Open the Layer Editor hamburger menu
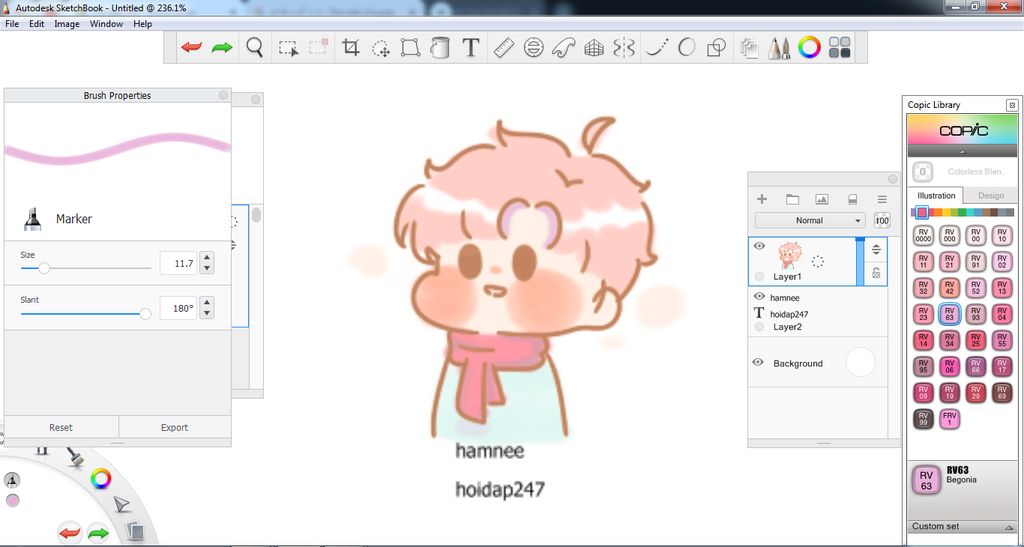Screen dimensions: 1024x547 (x=882, y=199)
